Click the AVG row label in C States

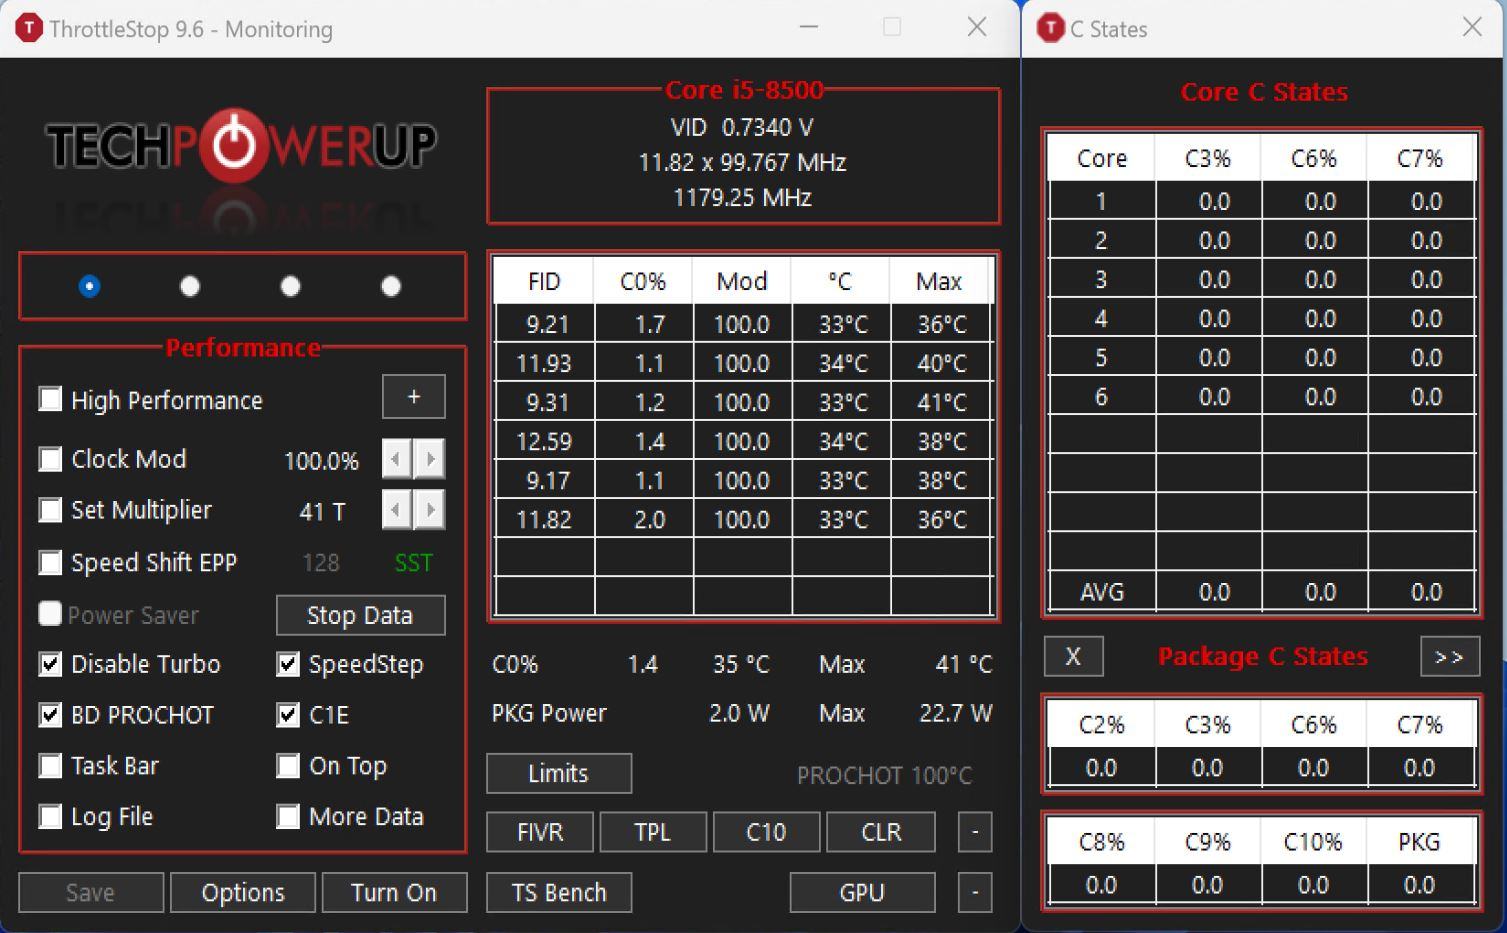1102,592
